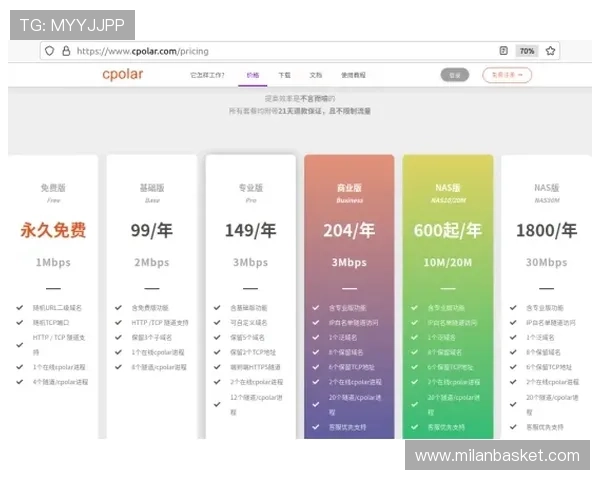Click the 1800/年 price
Image resolution: width=600 pixels, height=480 pixels.
point(546,230)
